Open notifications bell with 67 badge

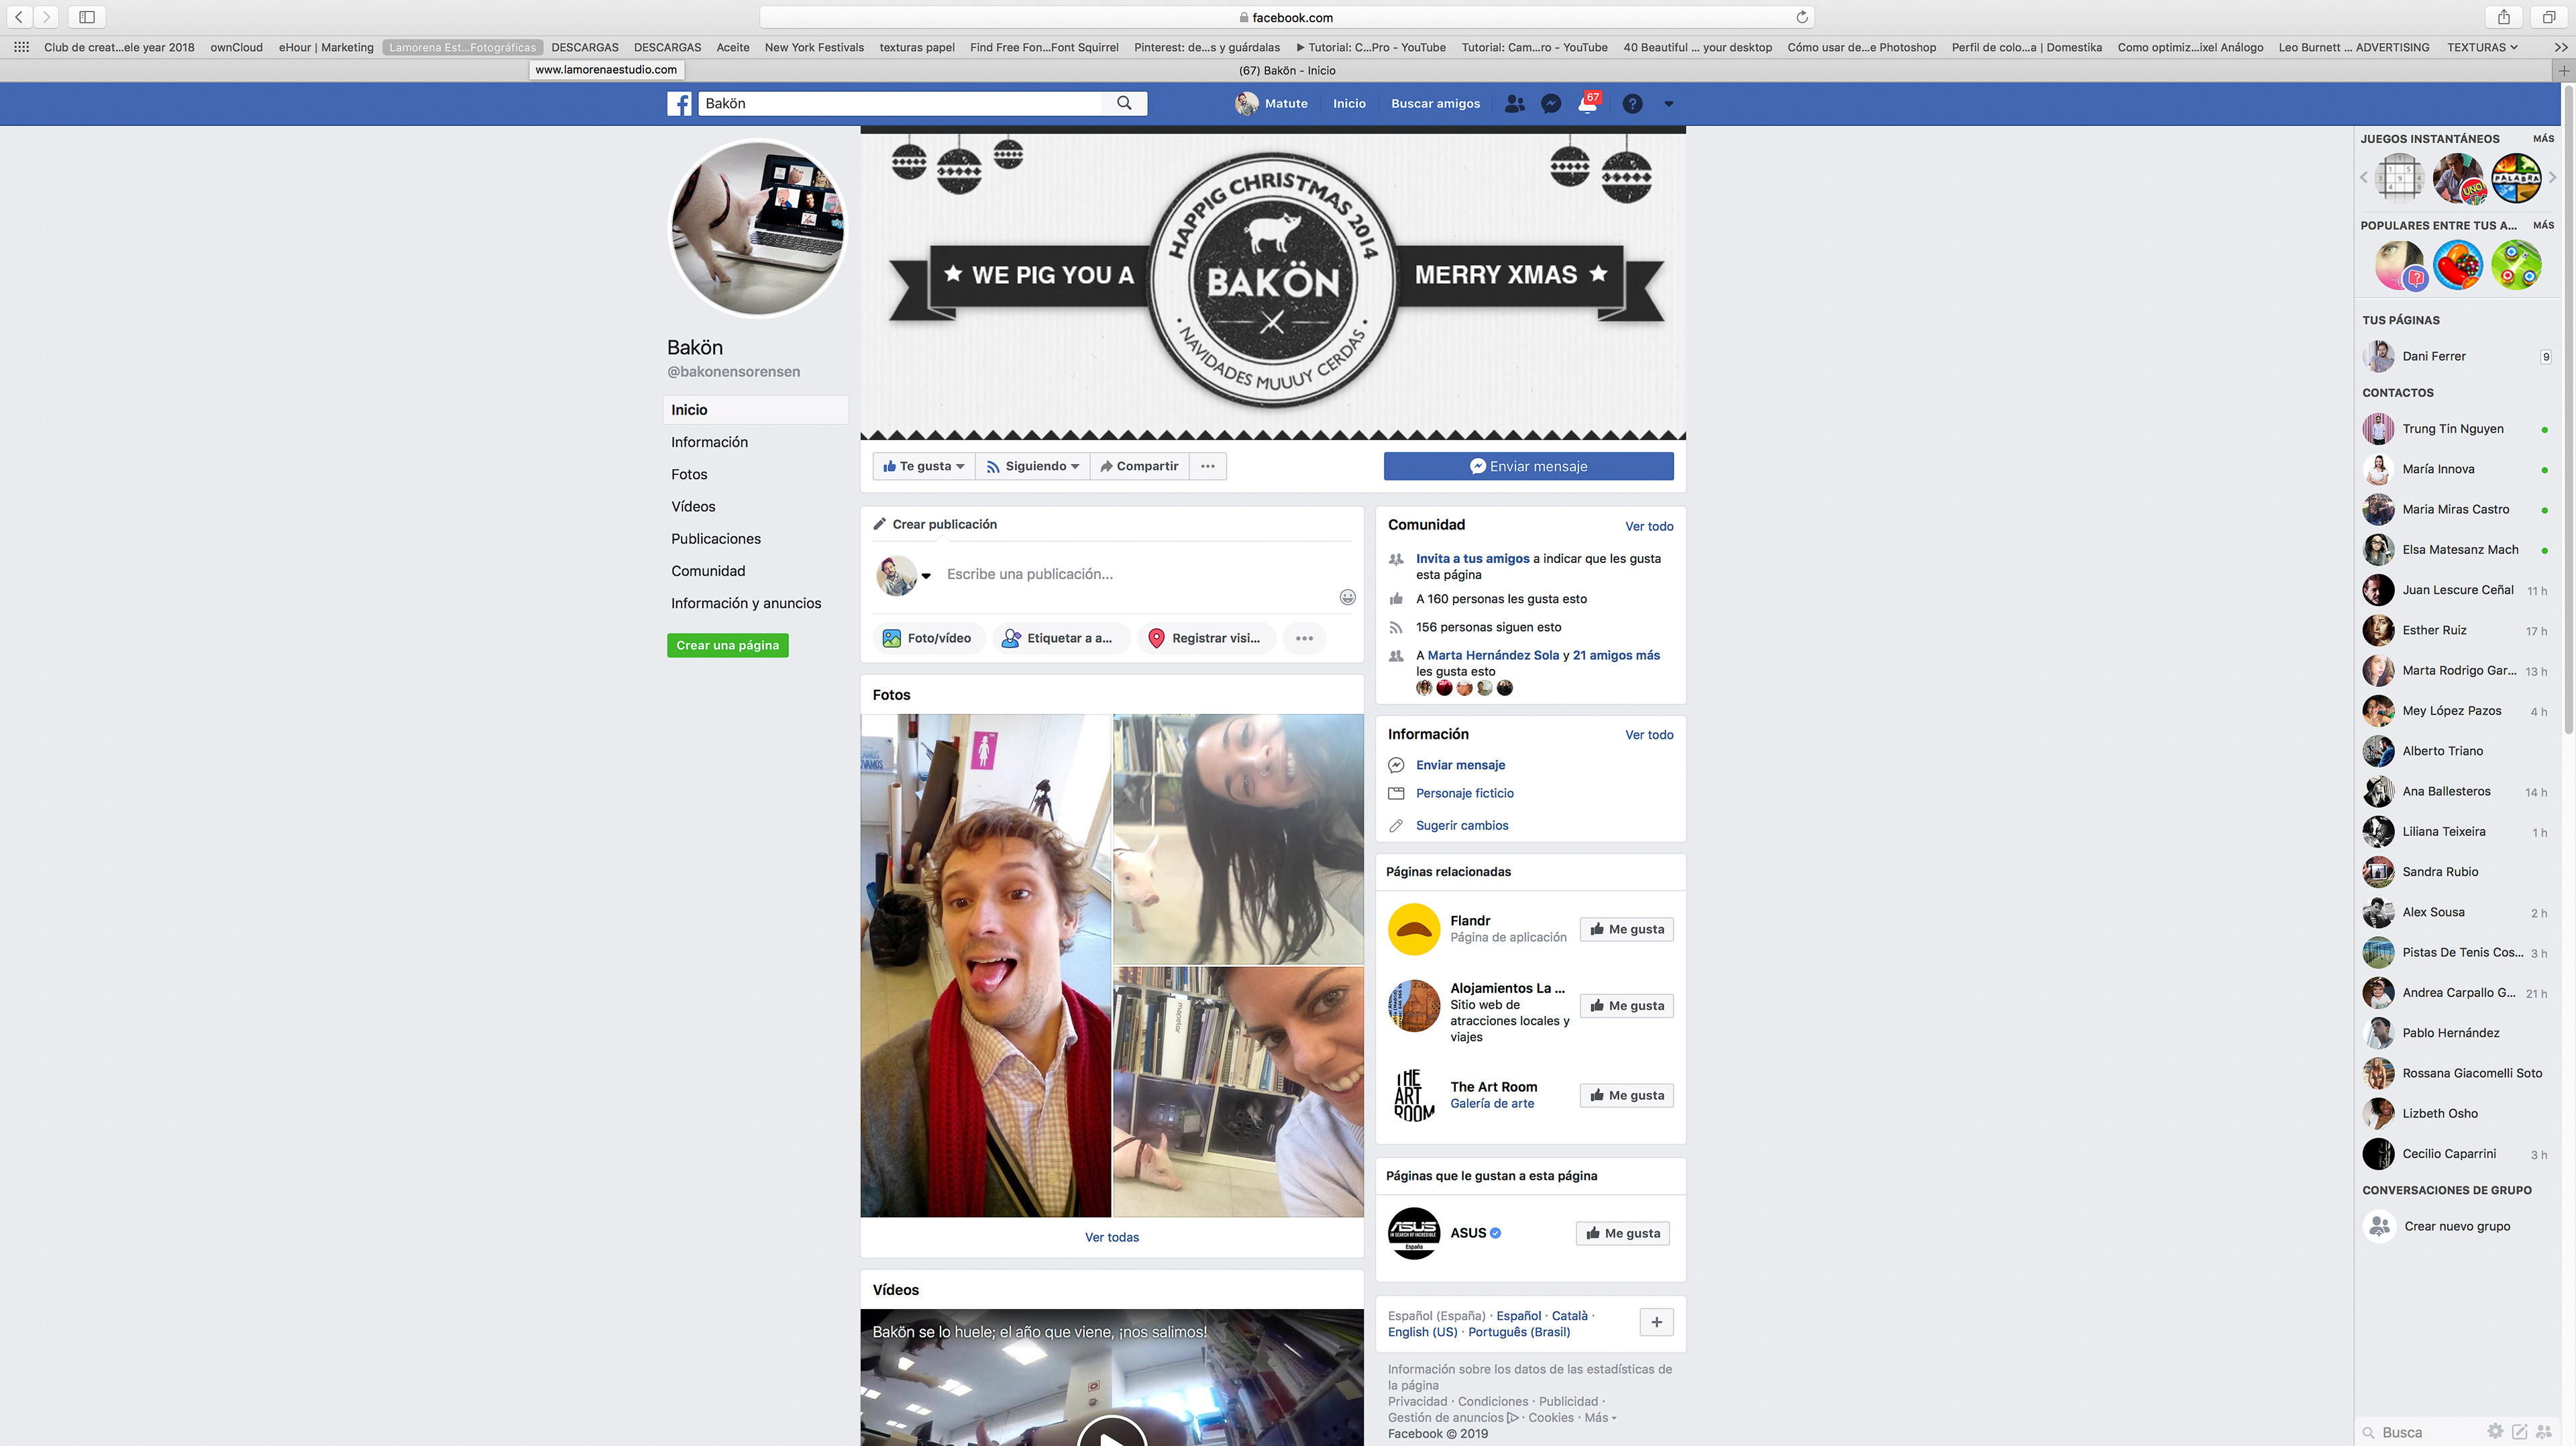pos(1588,103)
